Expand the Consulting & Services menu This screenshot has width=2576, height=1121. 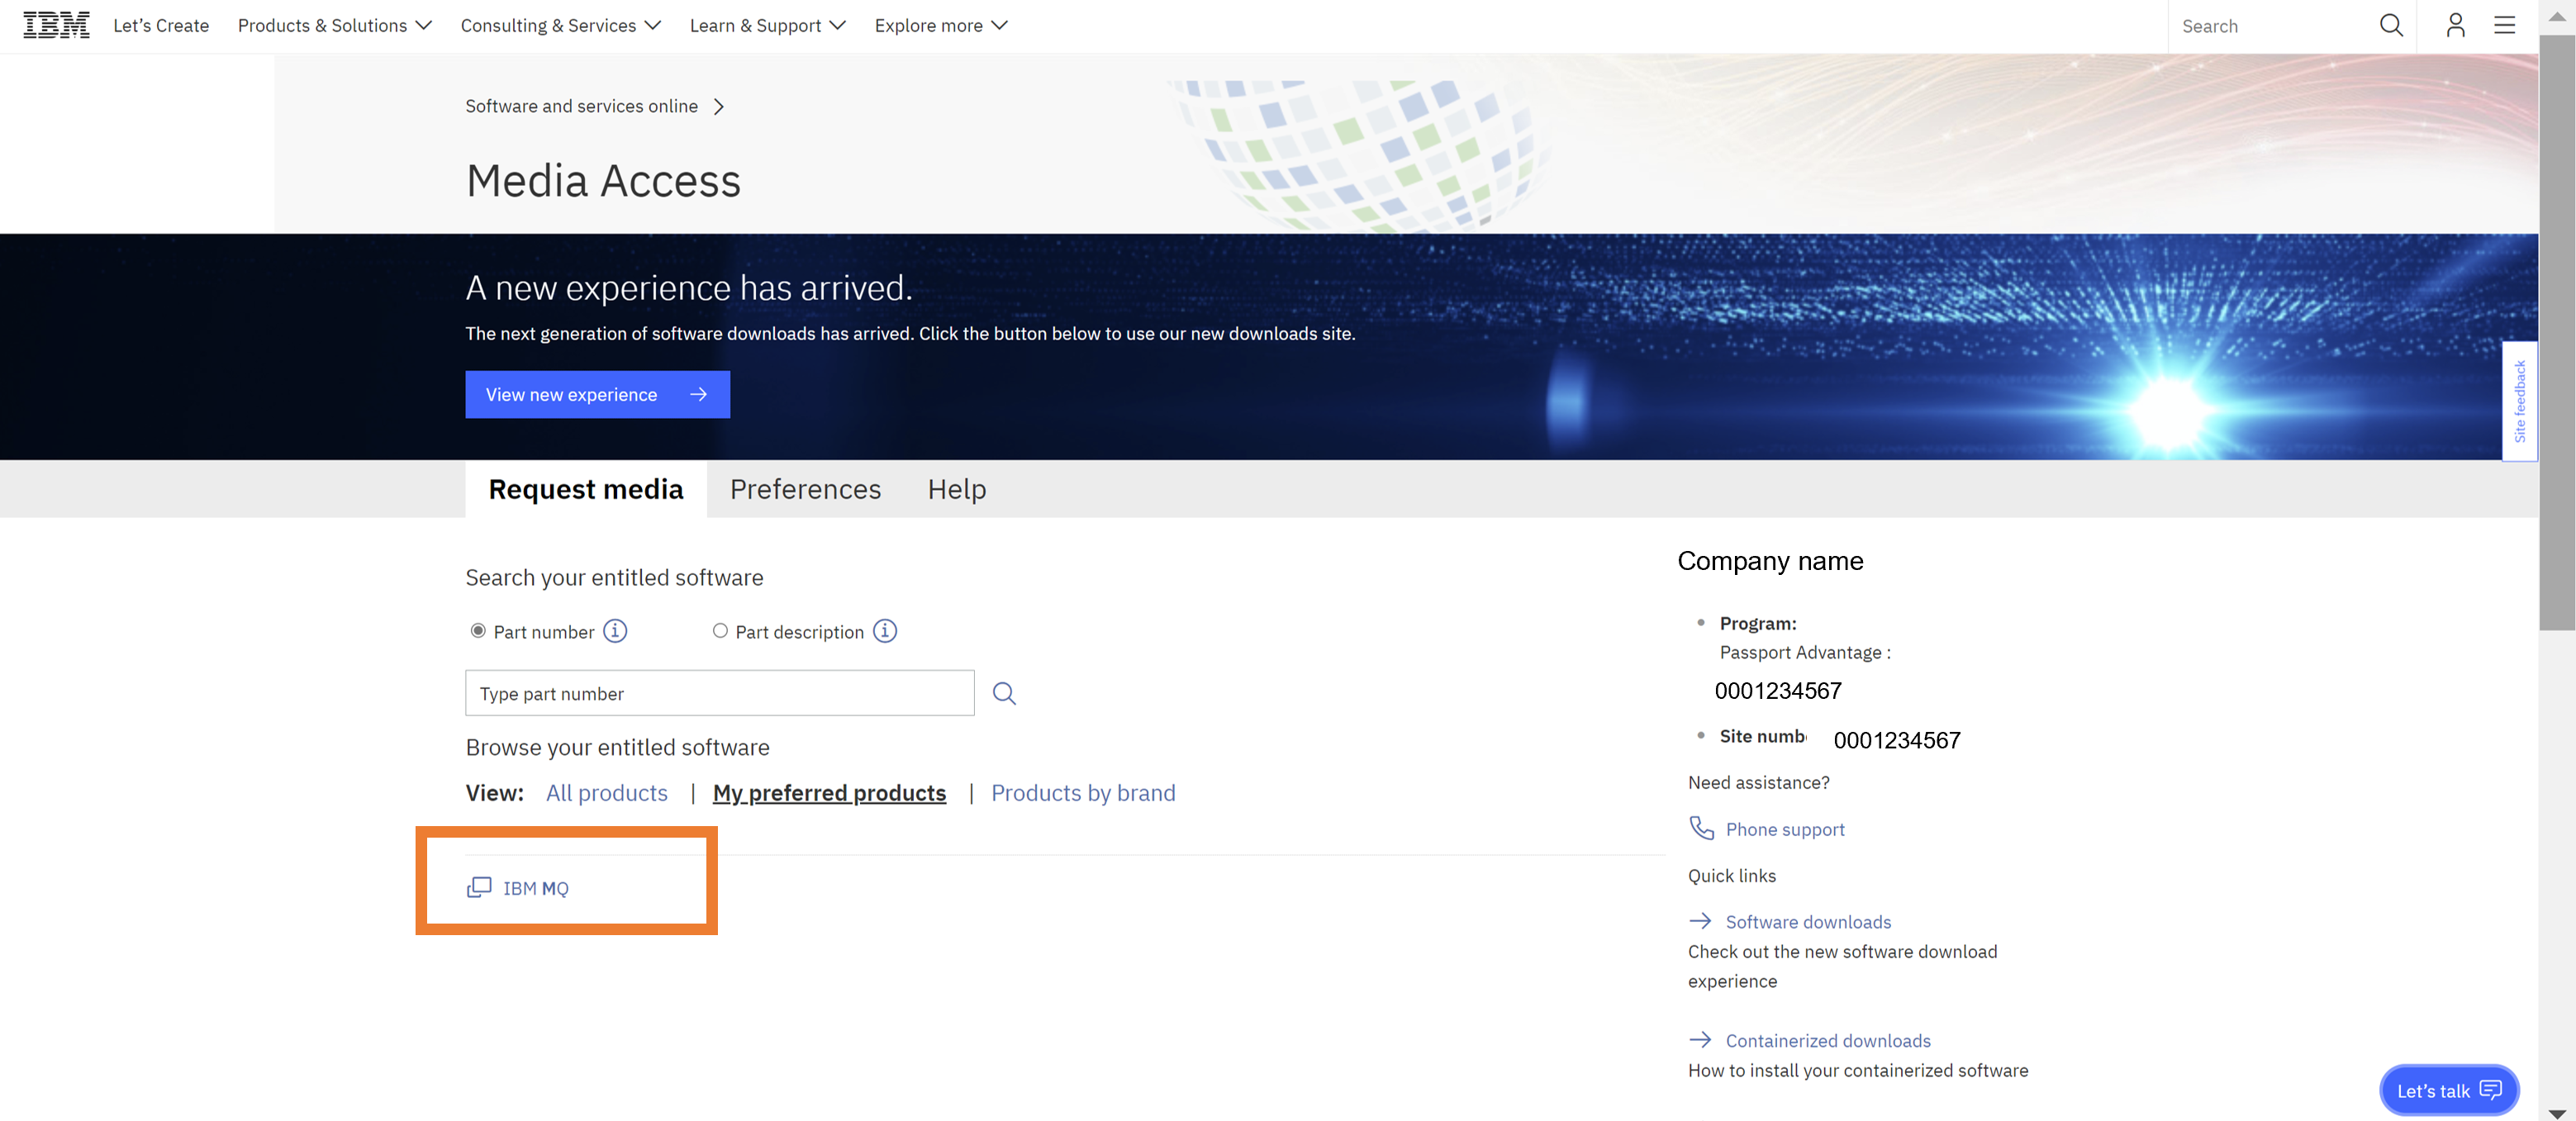(561, 25)
